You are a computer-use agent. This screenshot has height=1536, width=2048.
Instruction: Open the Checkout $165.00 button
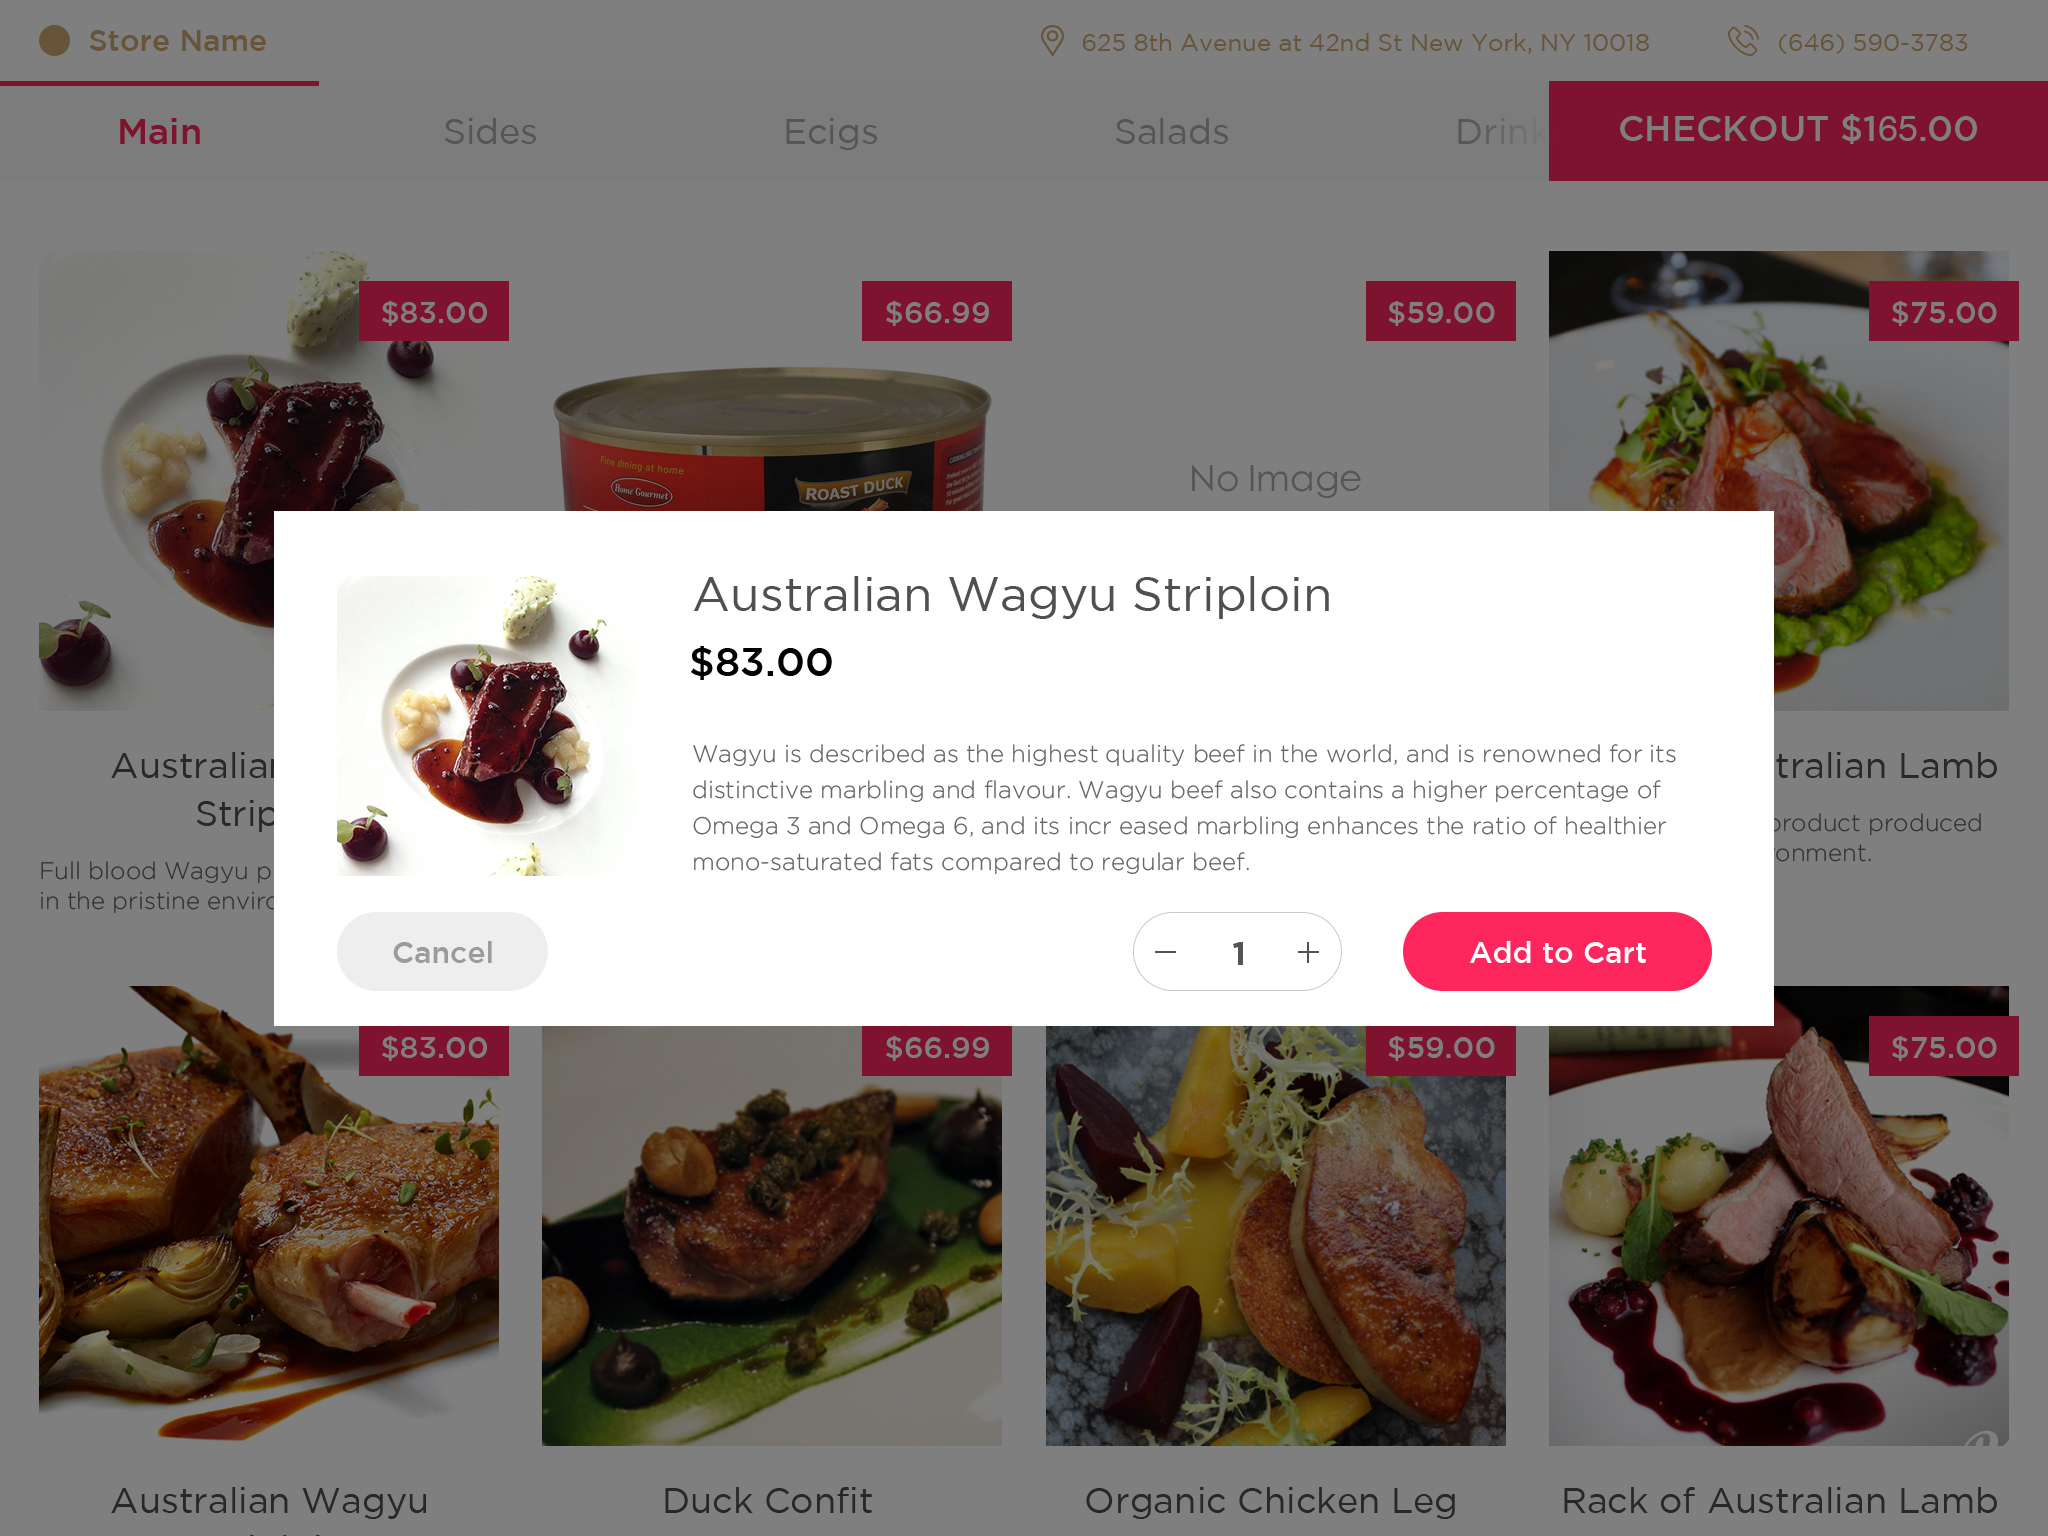click(1798, 131)
